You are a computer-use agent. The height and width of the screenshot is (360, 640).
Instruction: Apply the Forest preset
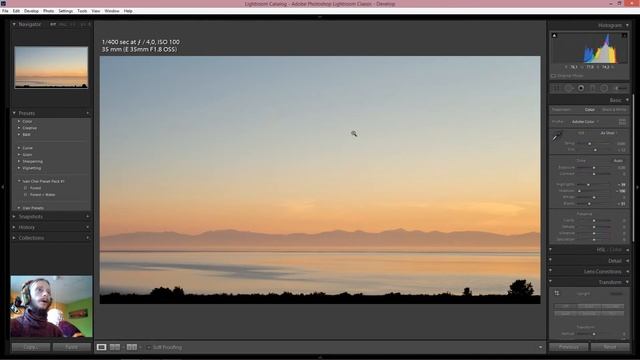[36, 188]
